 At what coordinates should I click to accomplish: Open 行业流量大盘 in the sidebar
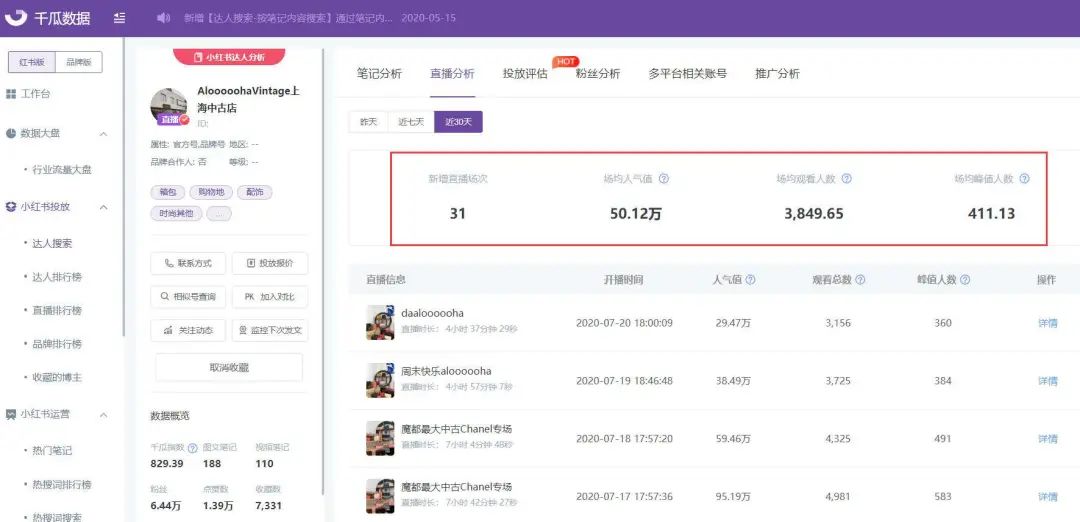(x=62, y=169)
